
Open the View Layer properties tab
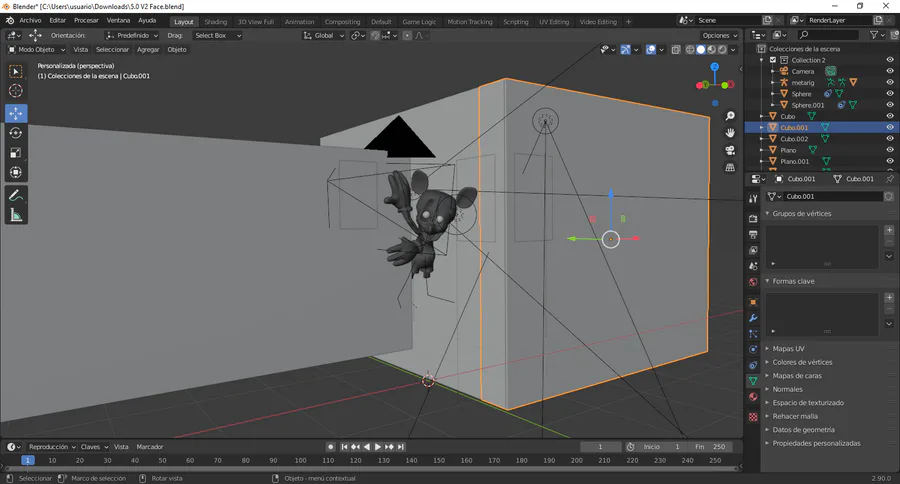(x=753, y=250)
